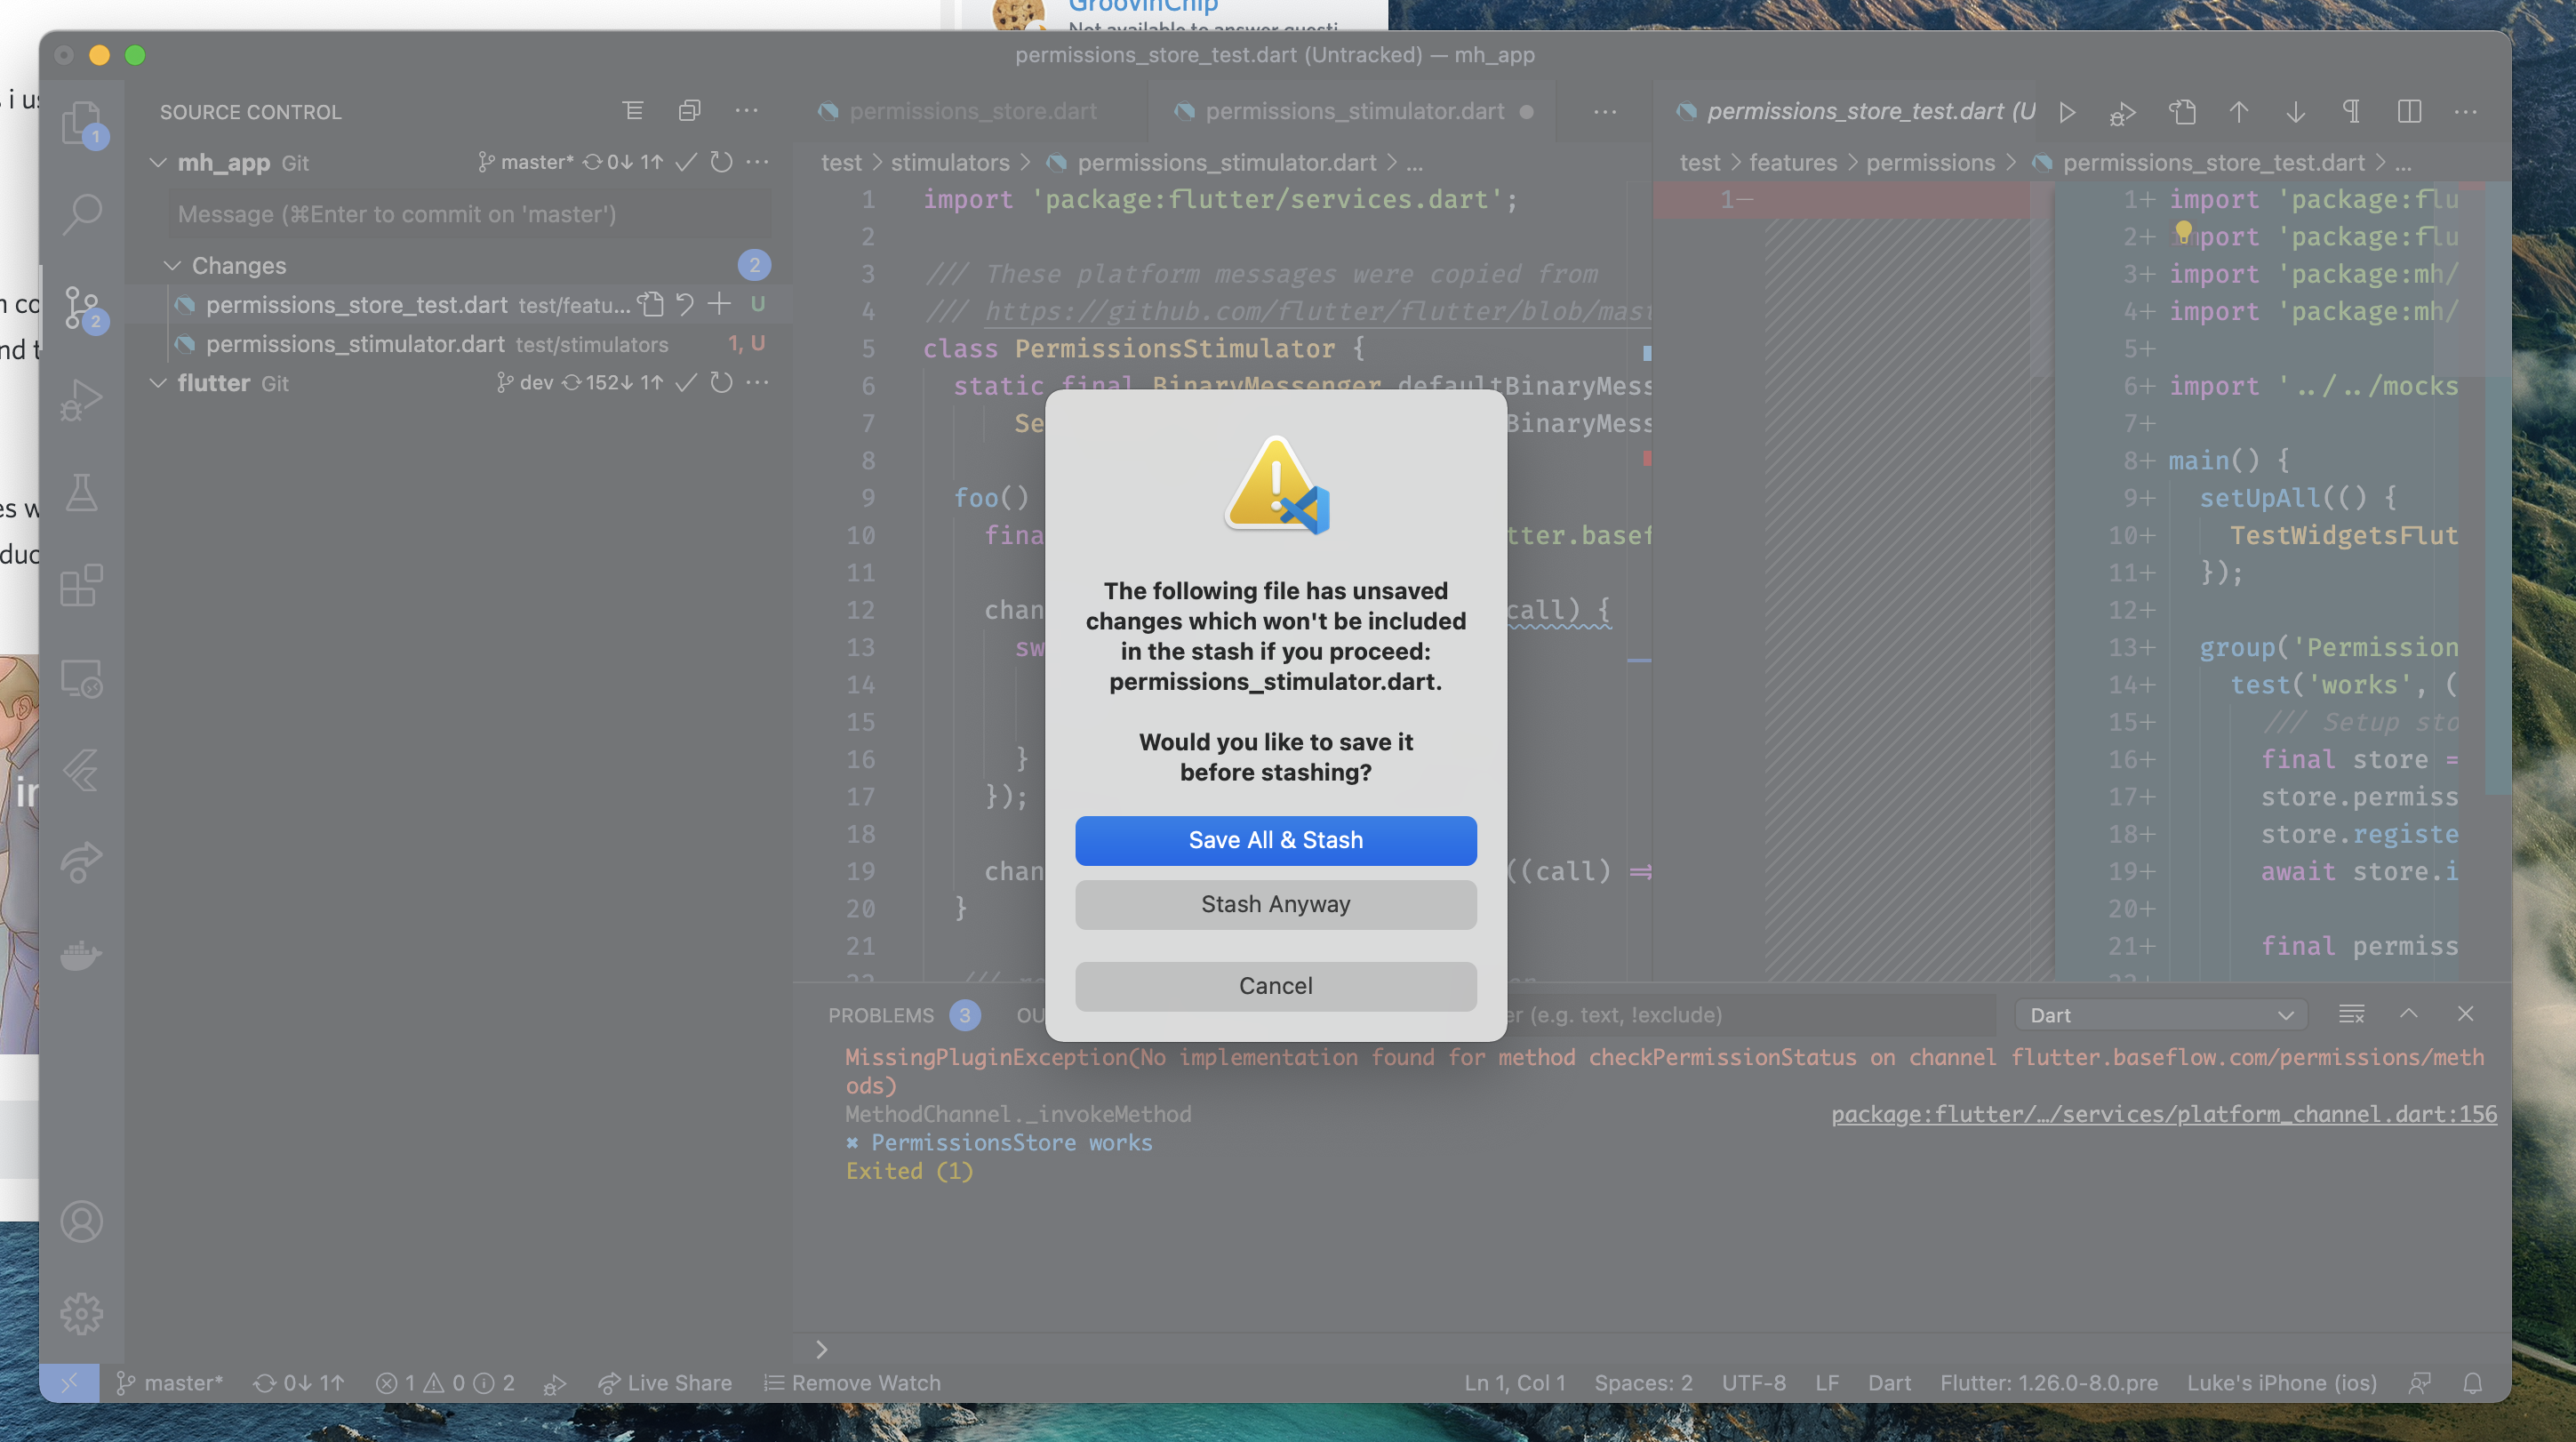
Task: Open the Run and Debug view
Action: 82,398
